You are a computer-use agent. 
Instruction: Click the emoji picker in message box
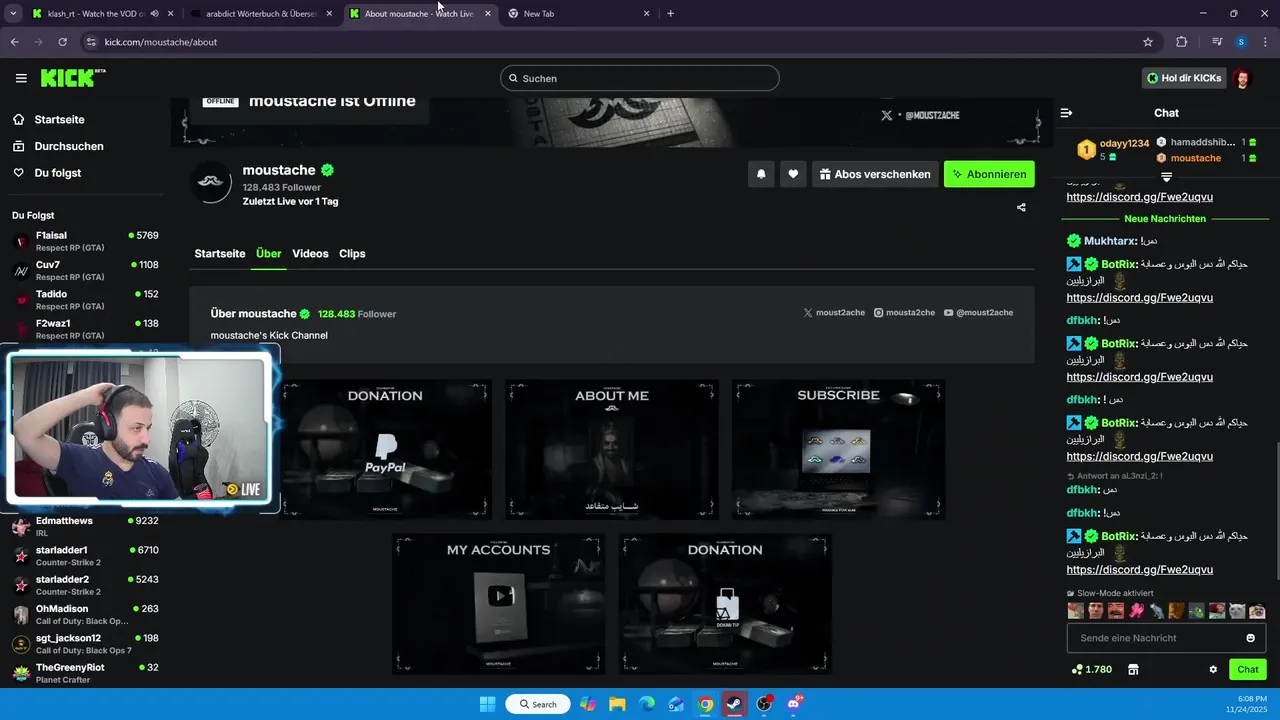pos(1250,638)
